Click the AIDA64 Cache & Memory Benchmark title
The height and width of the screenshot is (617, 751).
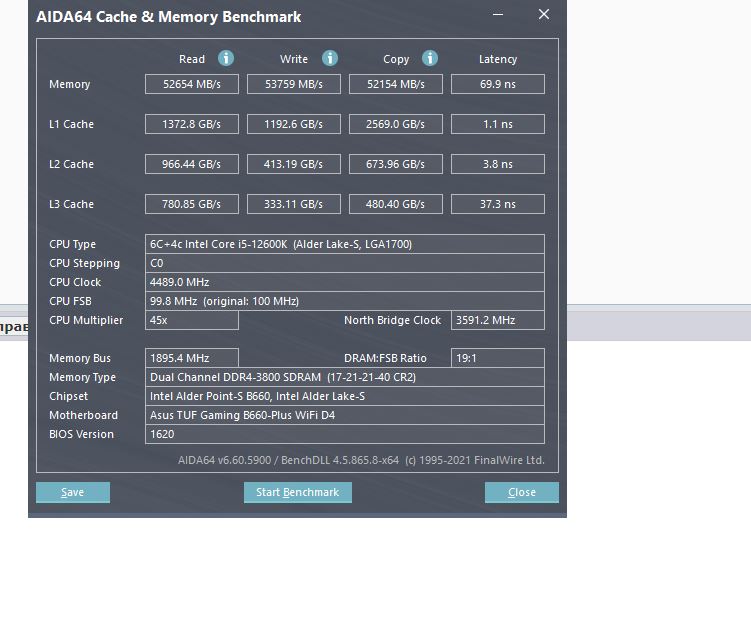click(169, 17)
